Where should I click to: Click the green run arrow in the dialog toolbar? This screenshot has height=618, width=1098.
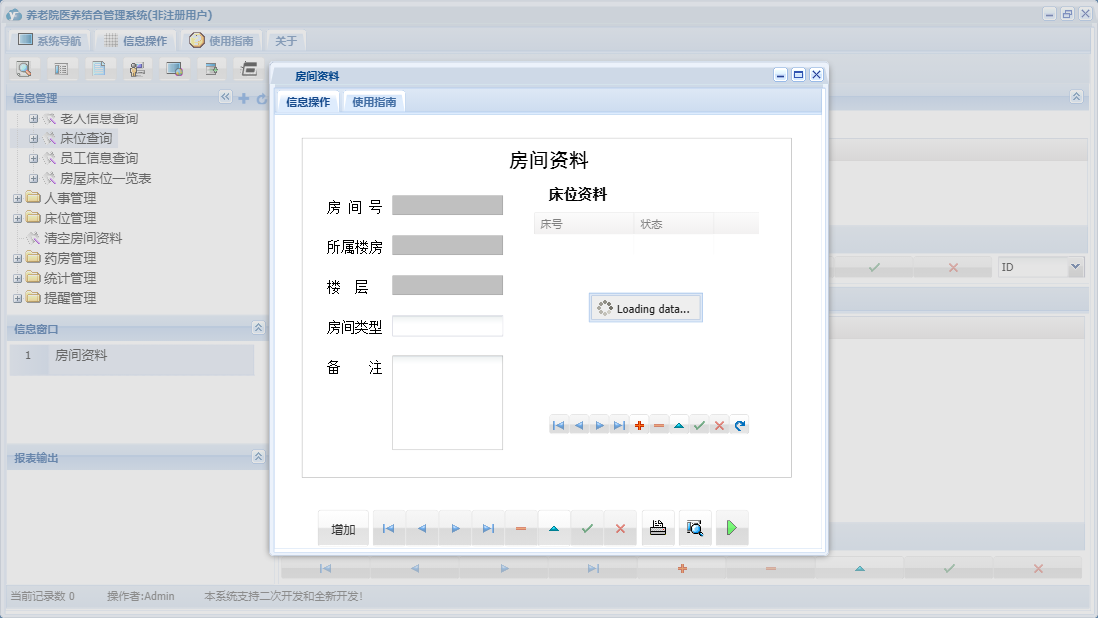(x=731, y=527)
